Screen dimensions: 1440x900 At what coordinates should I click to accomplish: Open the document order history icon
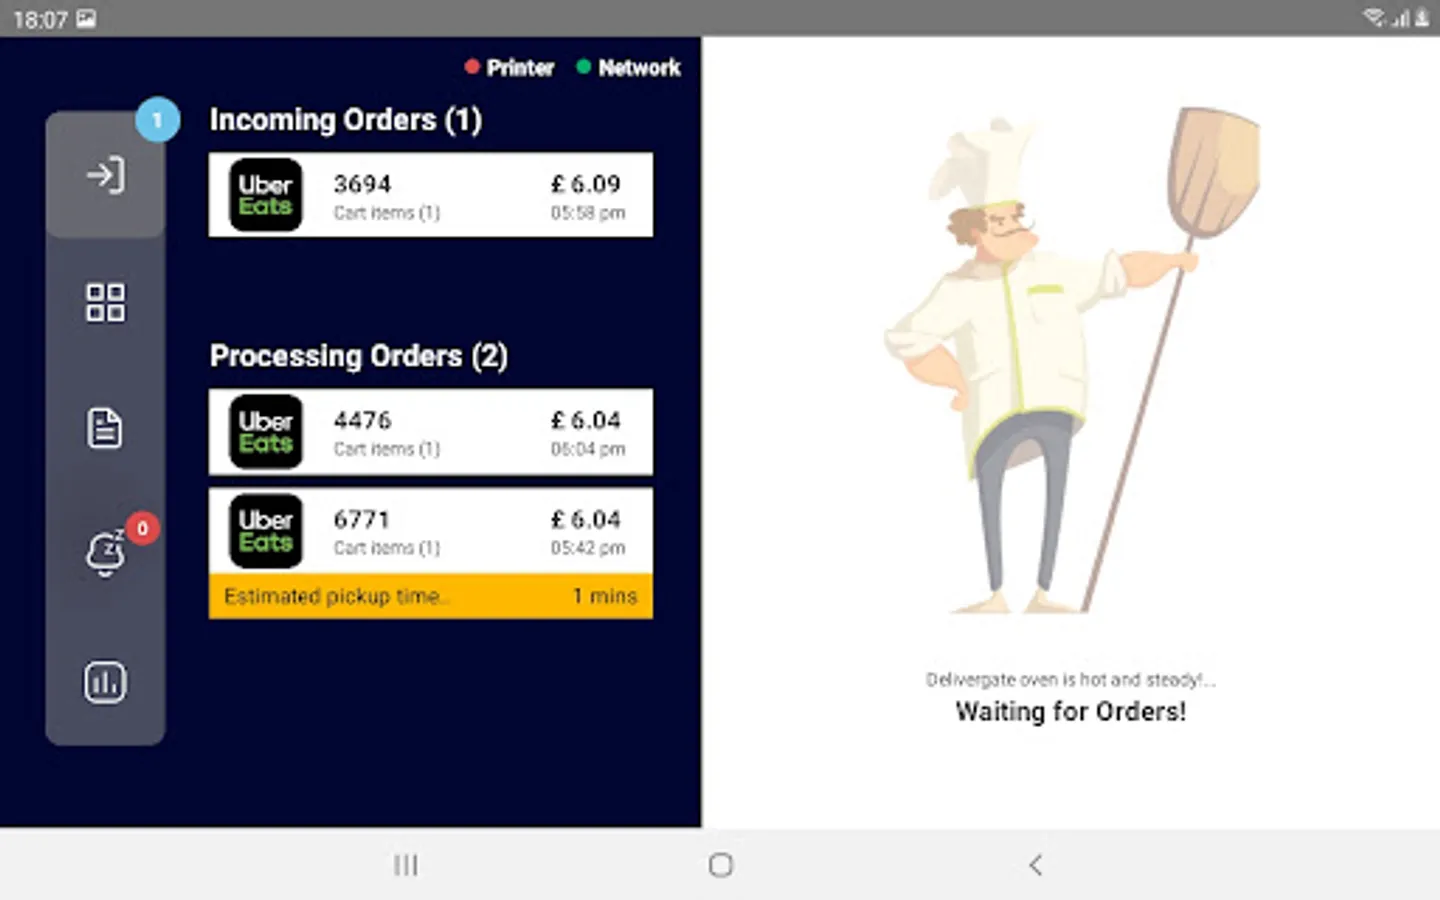click(x=105, y=428)
